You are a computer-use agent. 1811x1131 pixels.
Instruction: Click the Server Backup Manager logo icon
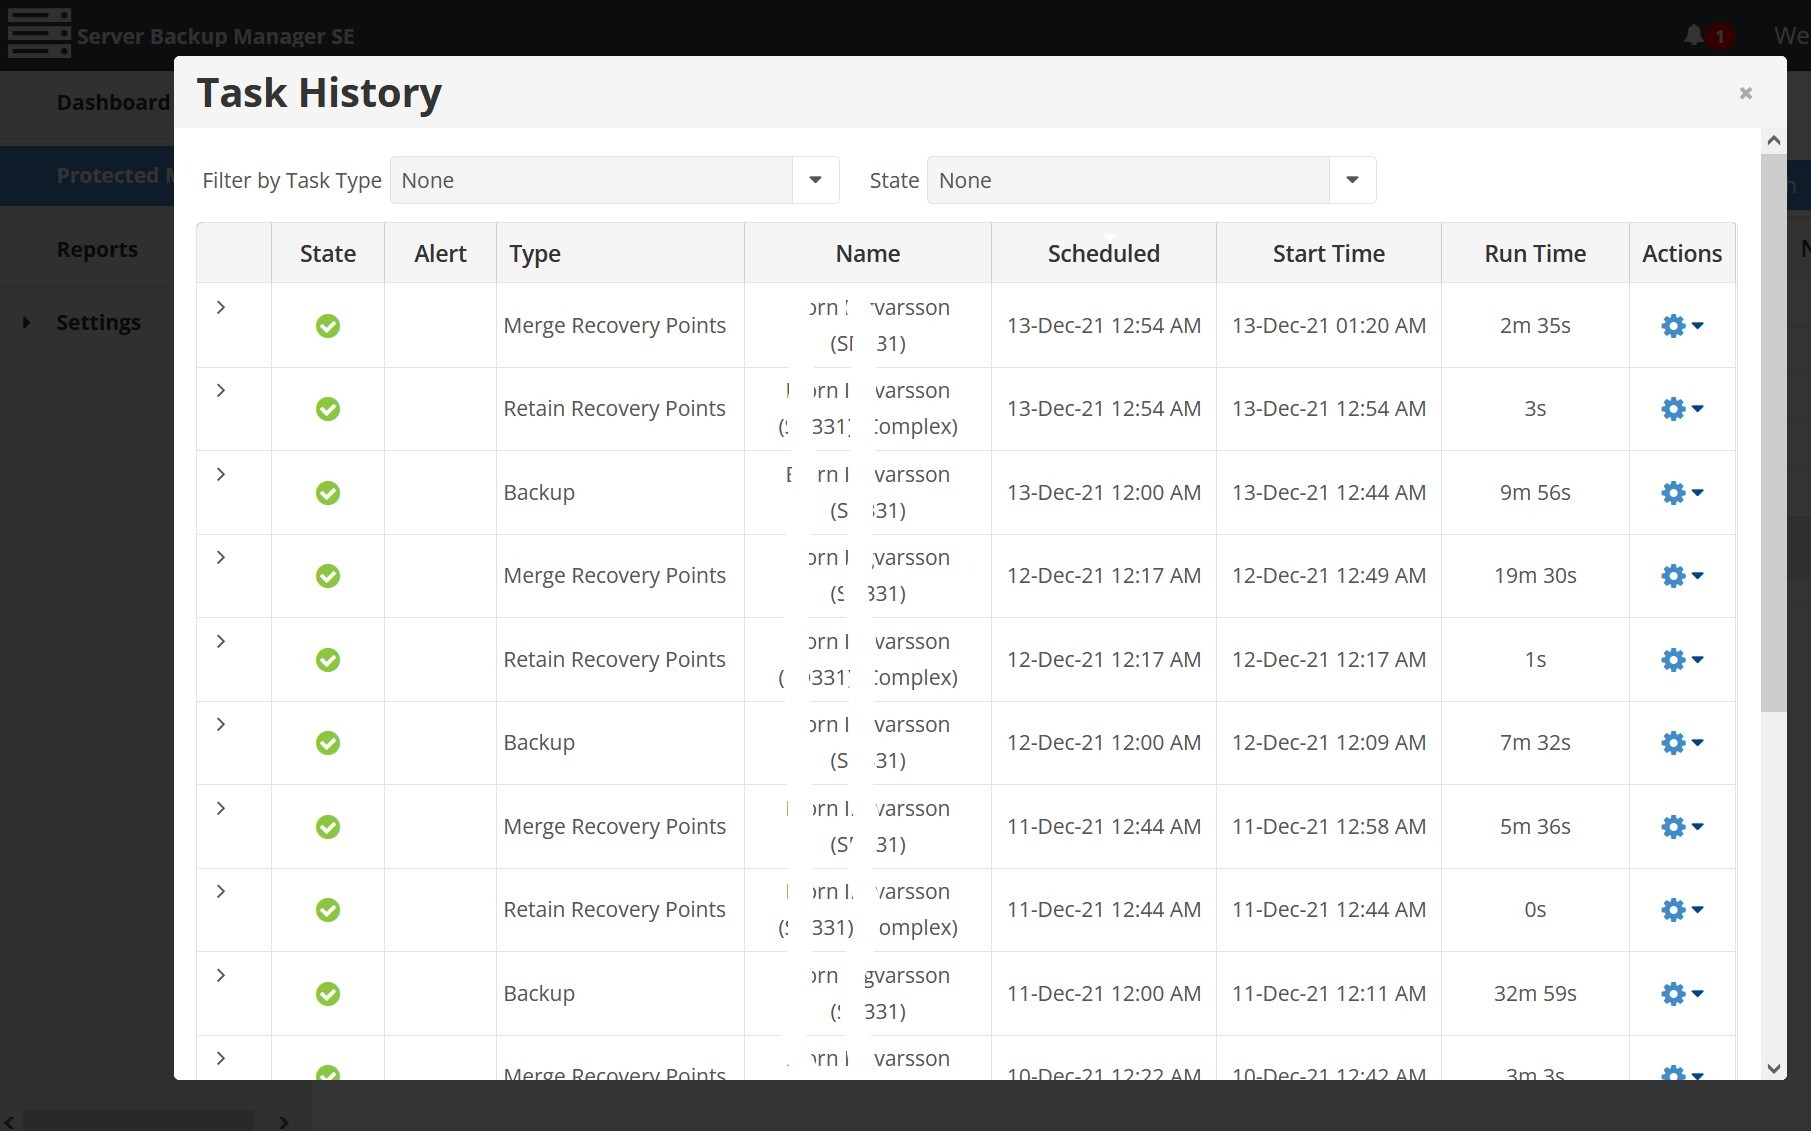(x=39, y=33)
